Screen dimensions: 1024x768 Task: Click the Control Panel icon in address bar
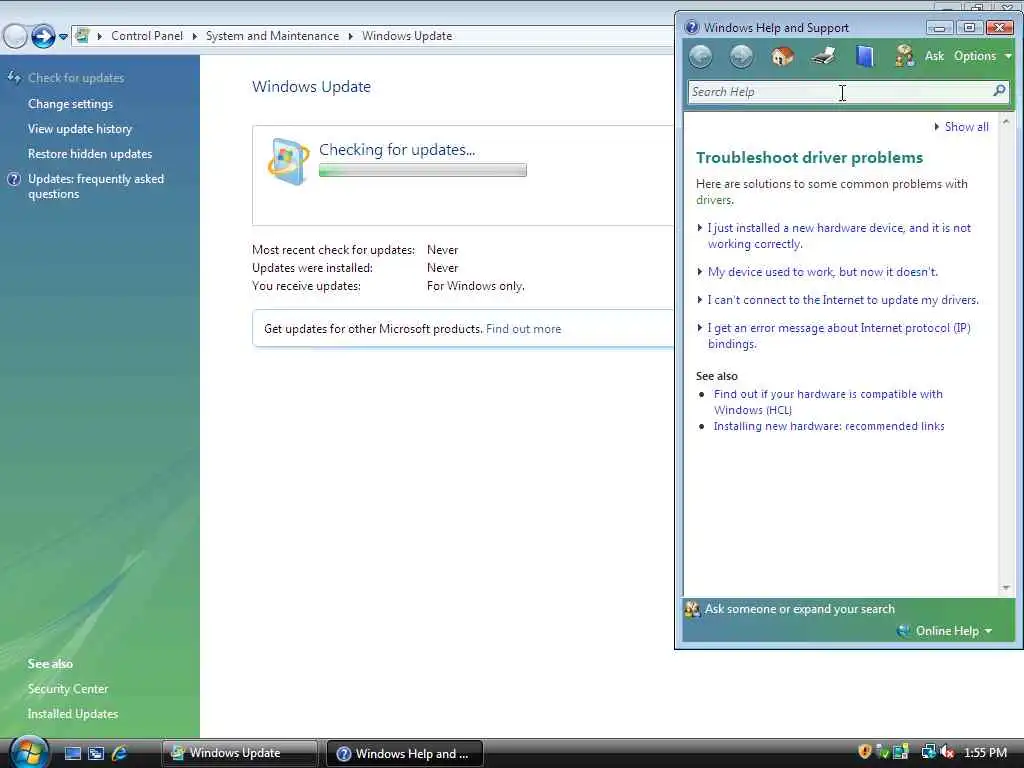point(82,35)
